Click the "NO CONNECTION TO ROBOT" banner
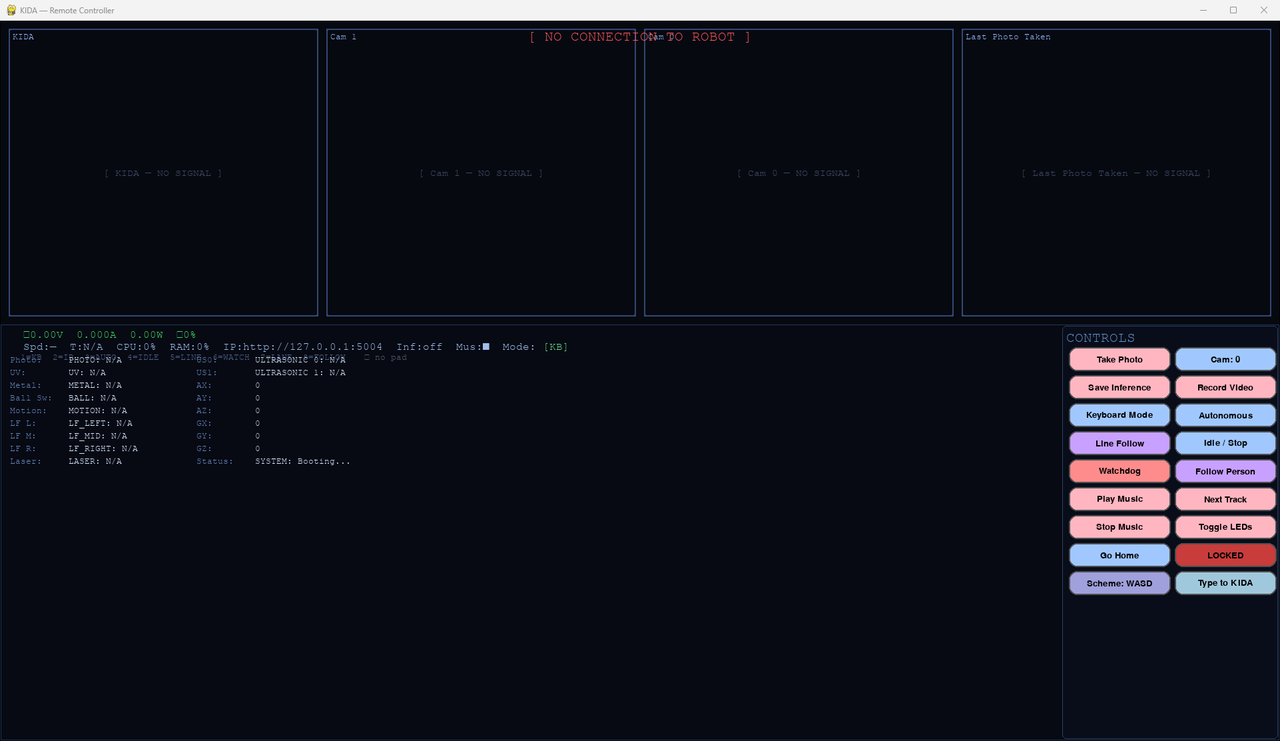This screenshot has height=741, width=1280. coord(640,37)
